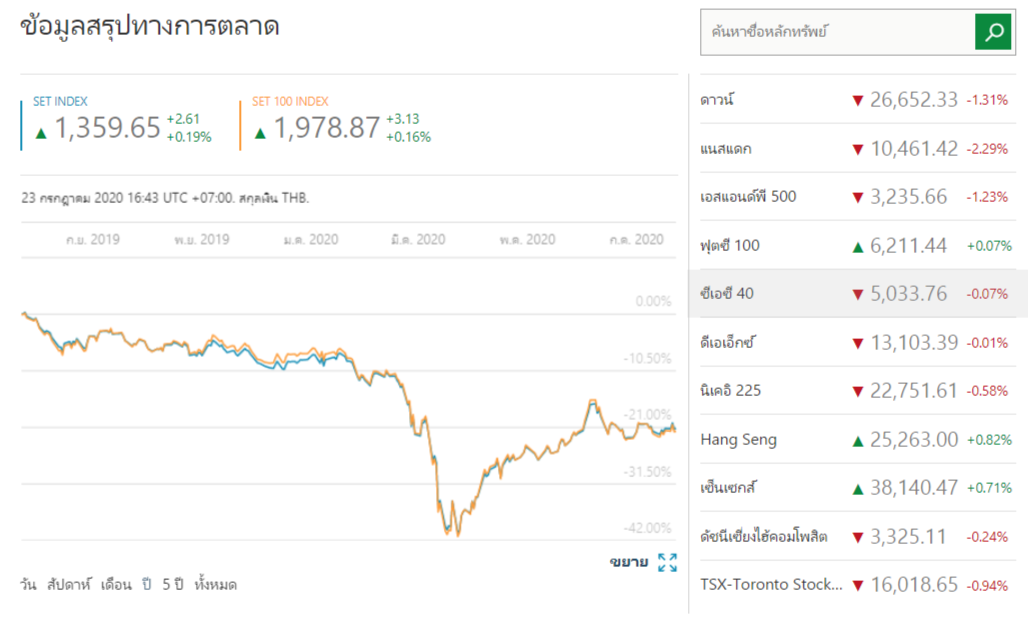
Task: Select the ซีเอซี 40 index row
Action: pos(726,294)
